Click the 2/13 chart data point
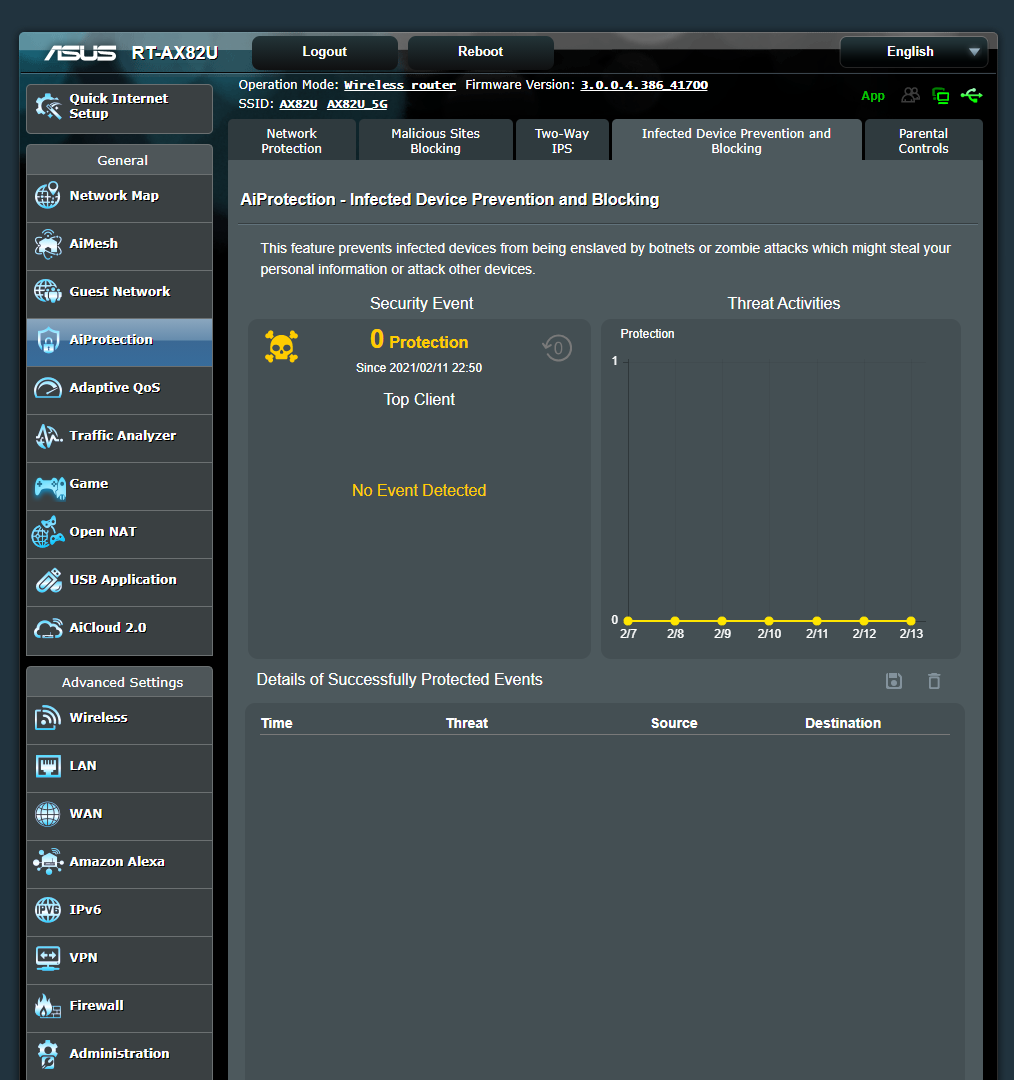 (911, 621)
